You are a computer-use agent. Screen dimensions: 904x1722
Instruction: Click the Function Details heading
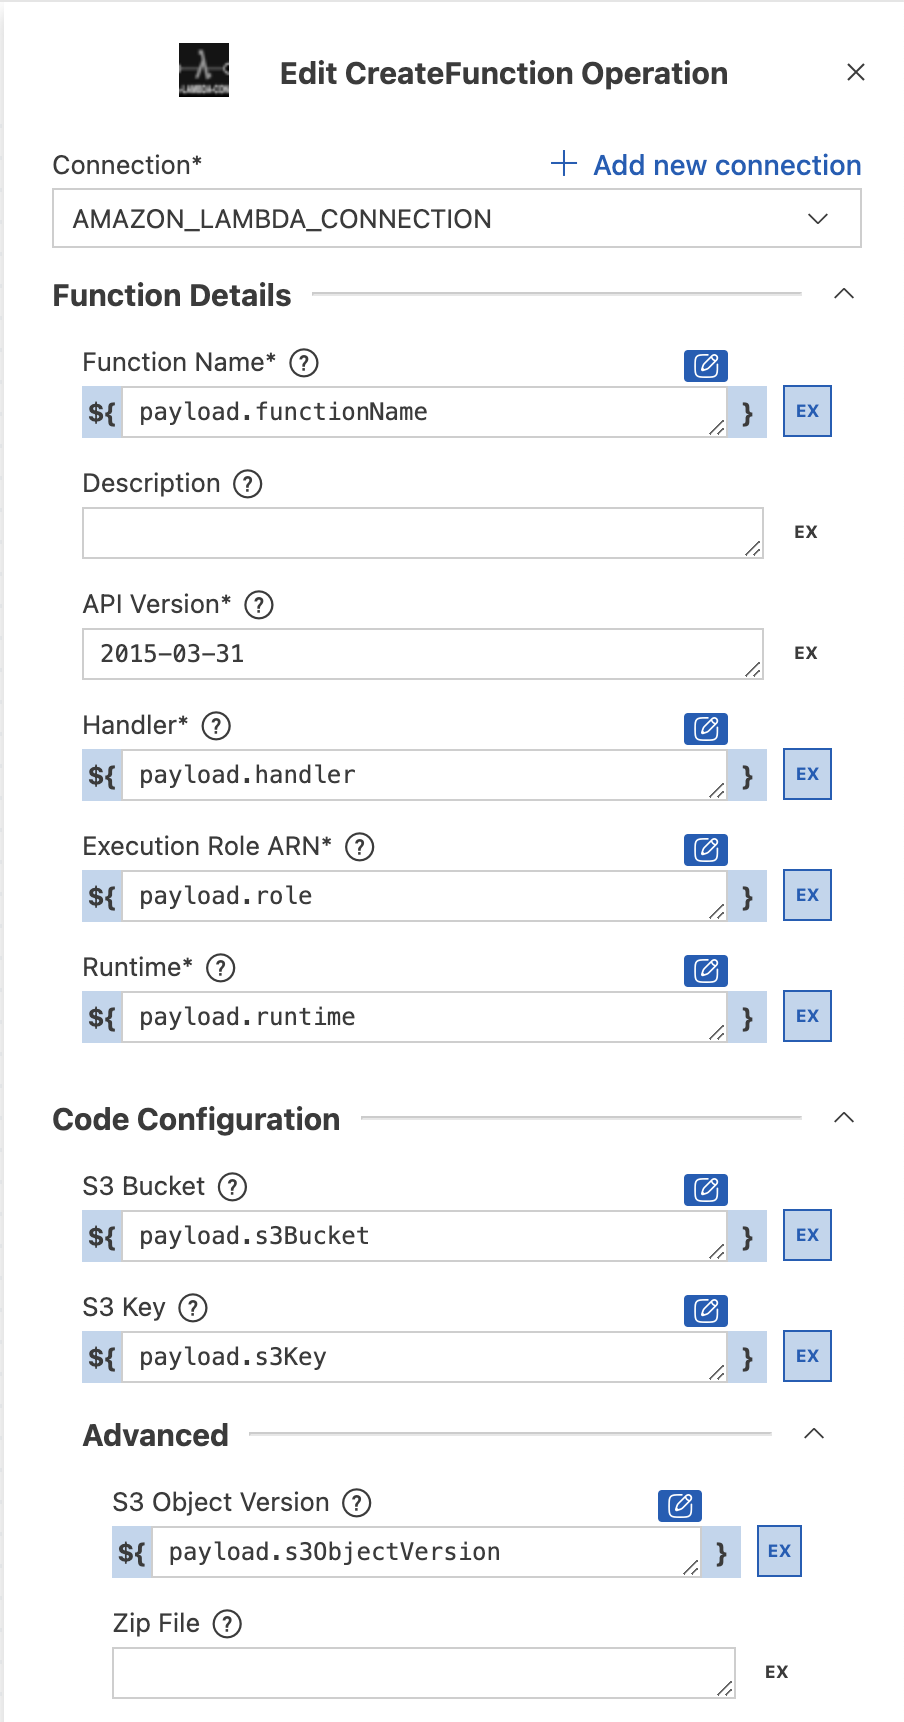172,295
